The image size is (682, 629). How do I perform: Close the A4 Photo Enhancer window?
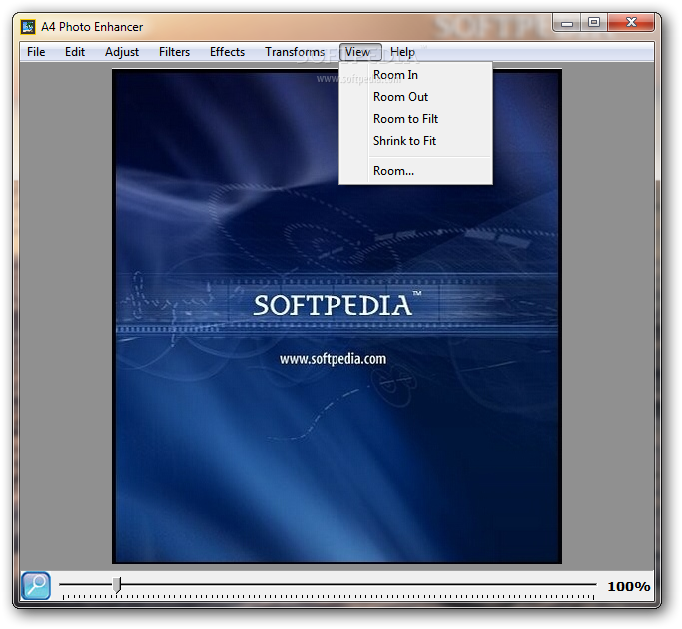[631, 23]
